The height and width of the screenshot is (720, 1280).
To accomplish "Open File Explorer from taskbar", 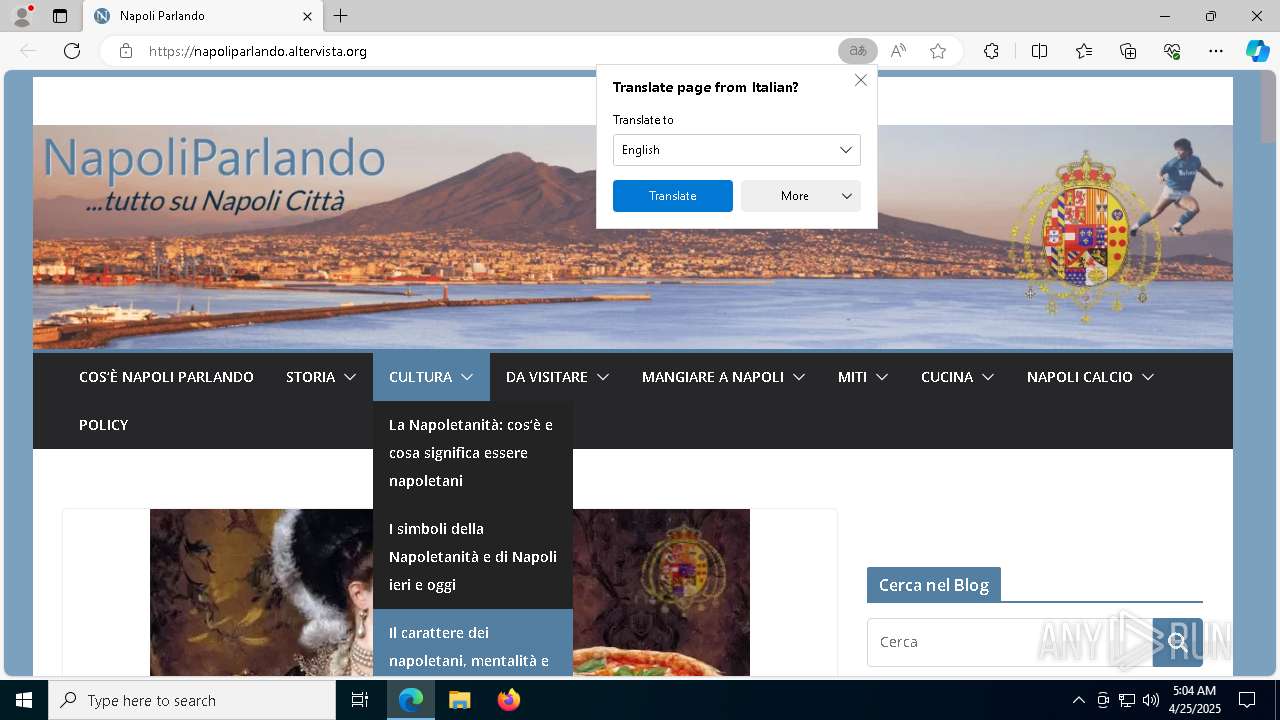I will (x=459, y=700).
